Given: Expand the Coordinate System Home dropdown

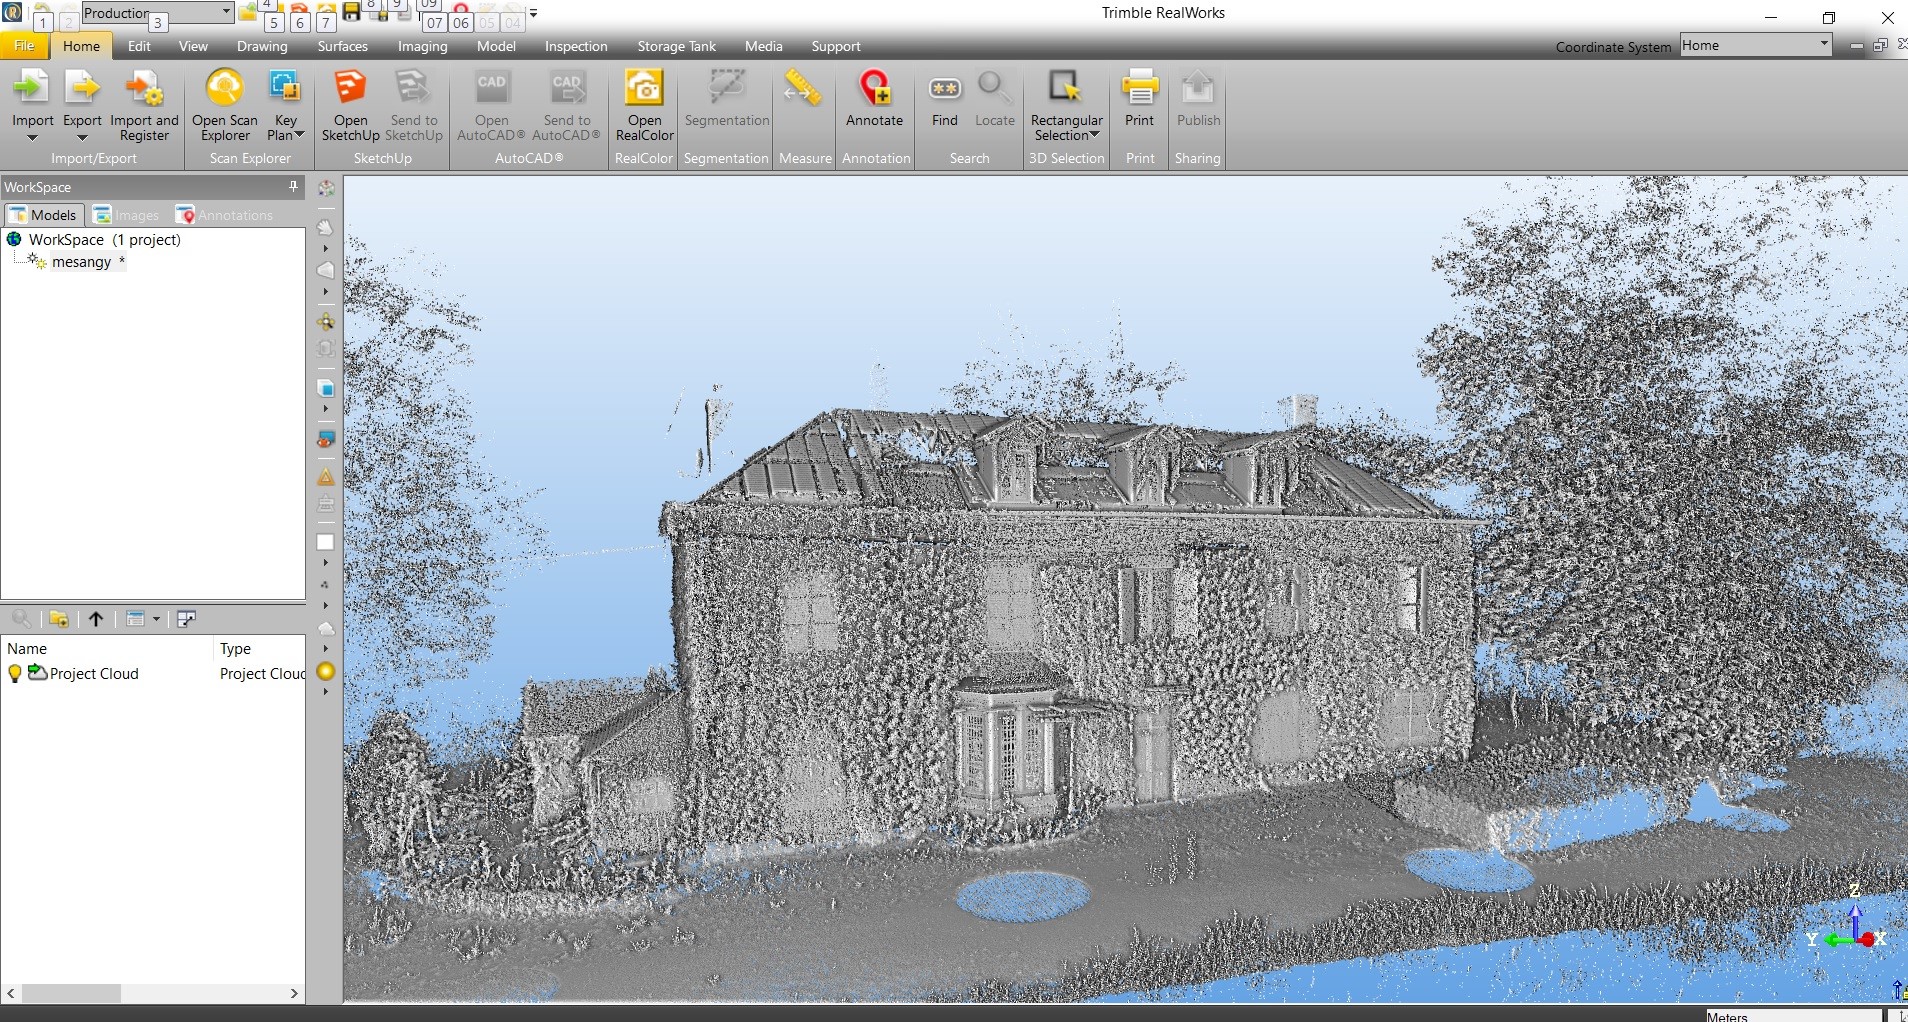Looking at the screenshot, I should click(x=1823, y=45).
